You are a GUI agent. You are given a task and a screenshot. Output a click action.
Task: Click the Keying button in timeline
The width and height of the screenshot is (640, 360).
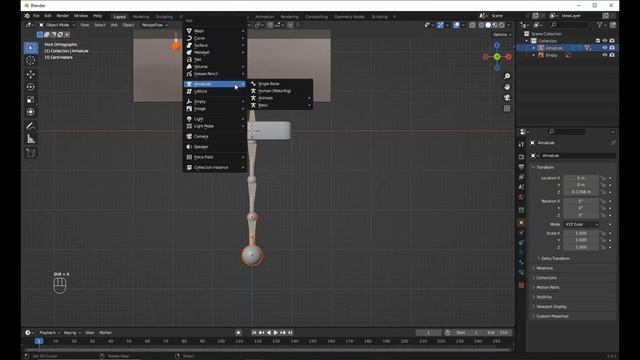tap(72, 333)
